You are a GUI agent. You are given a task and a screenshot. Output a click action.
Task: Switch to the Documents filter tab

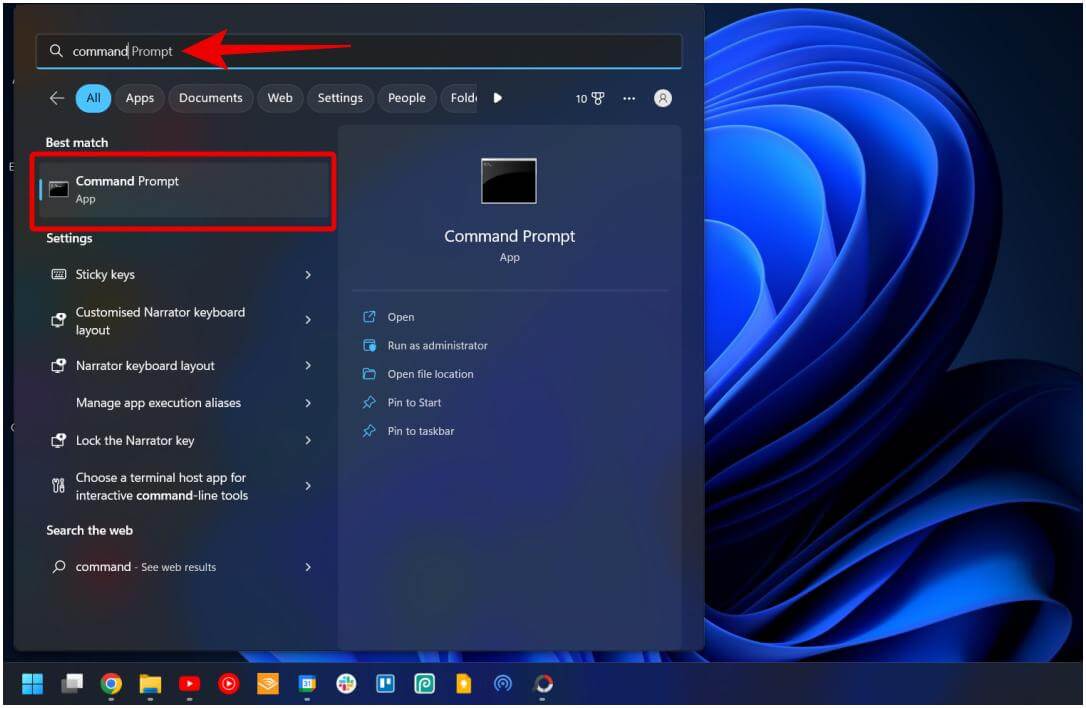click(x=211, y=98)
